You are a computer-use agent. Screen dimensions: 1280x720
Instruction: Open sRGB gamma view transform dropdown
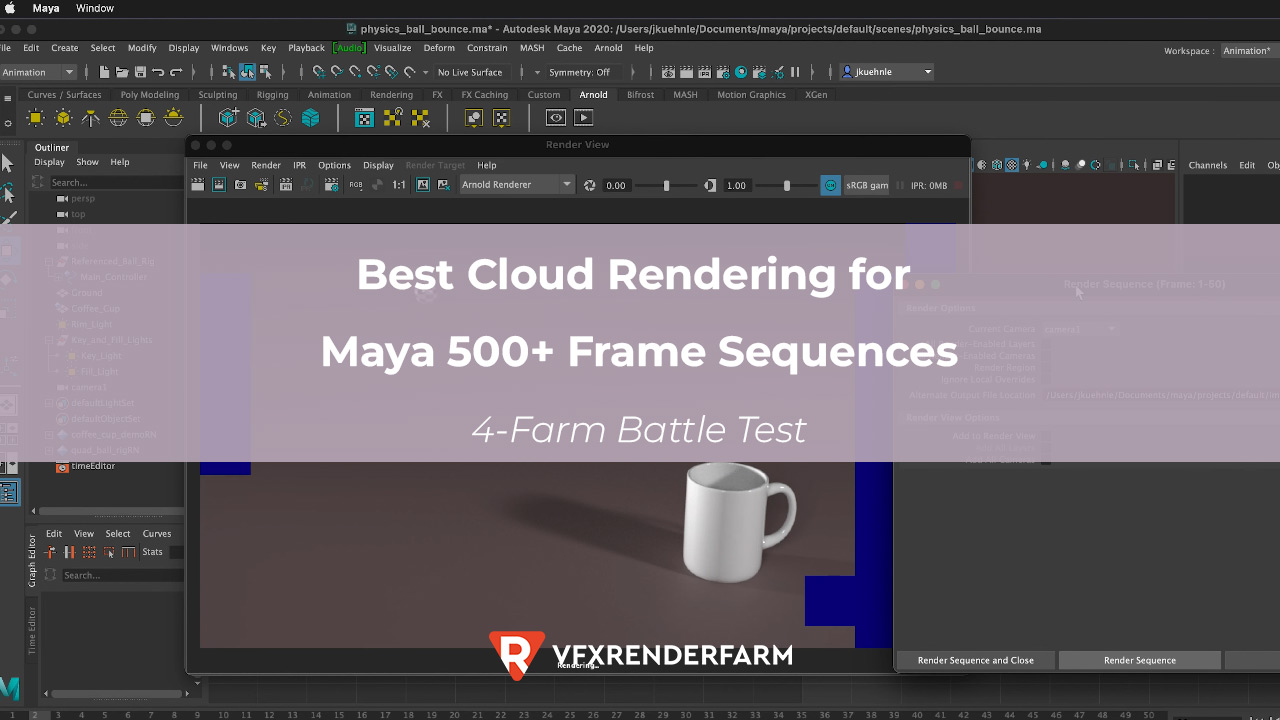[x=866, y=185]
